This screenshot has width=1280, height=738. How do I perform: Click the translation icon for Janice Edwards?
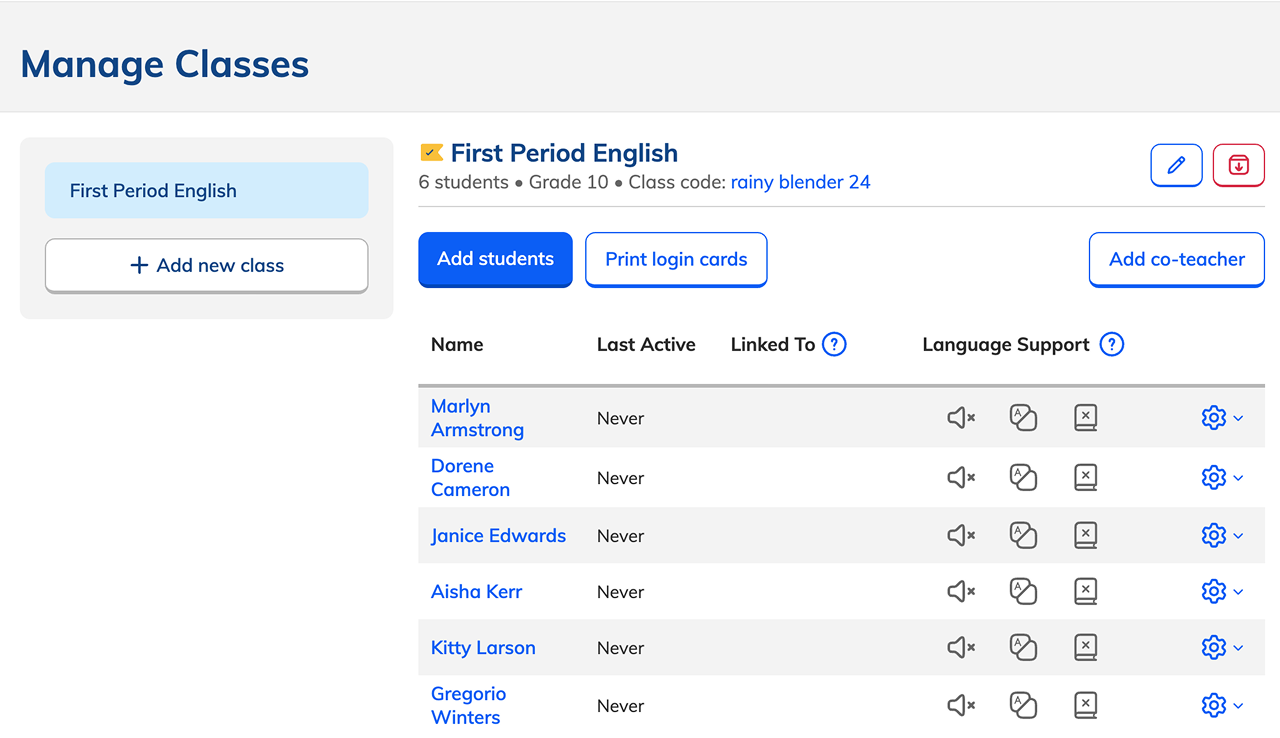pos(1023,535)
